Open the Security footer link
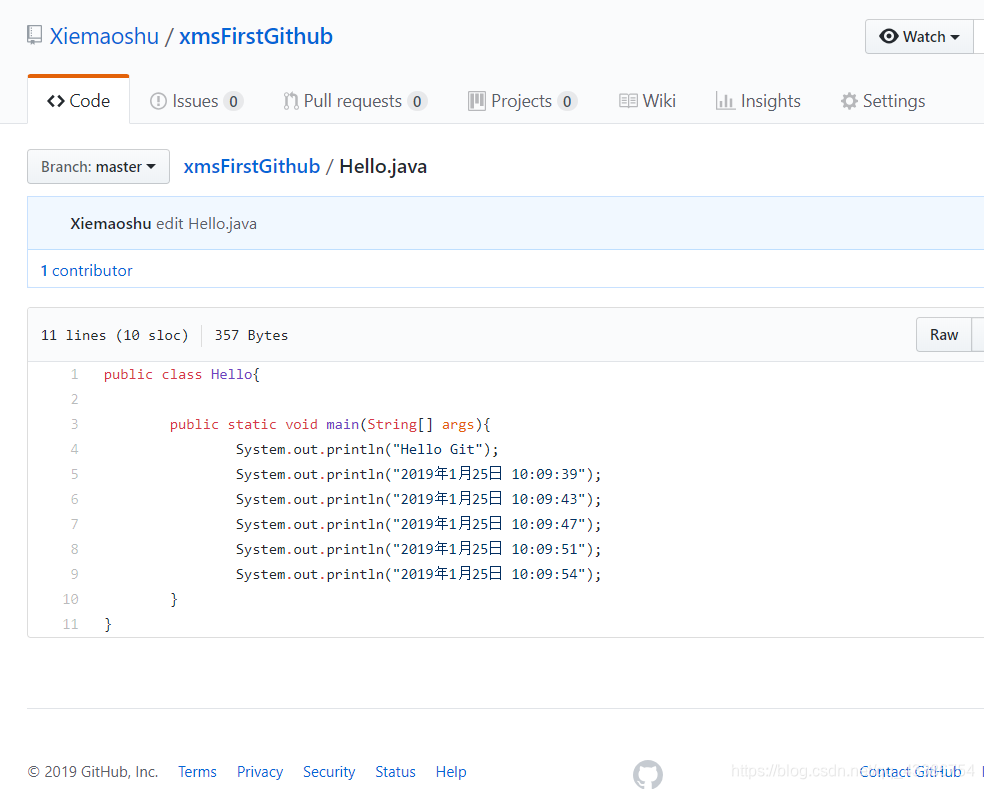Screen dimensions: 984x789 tap(329, 771)
